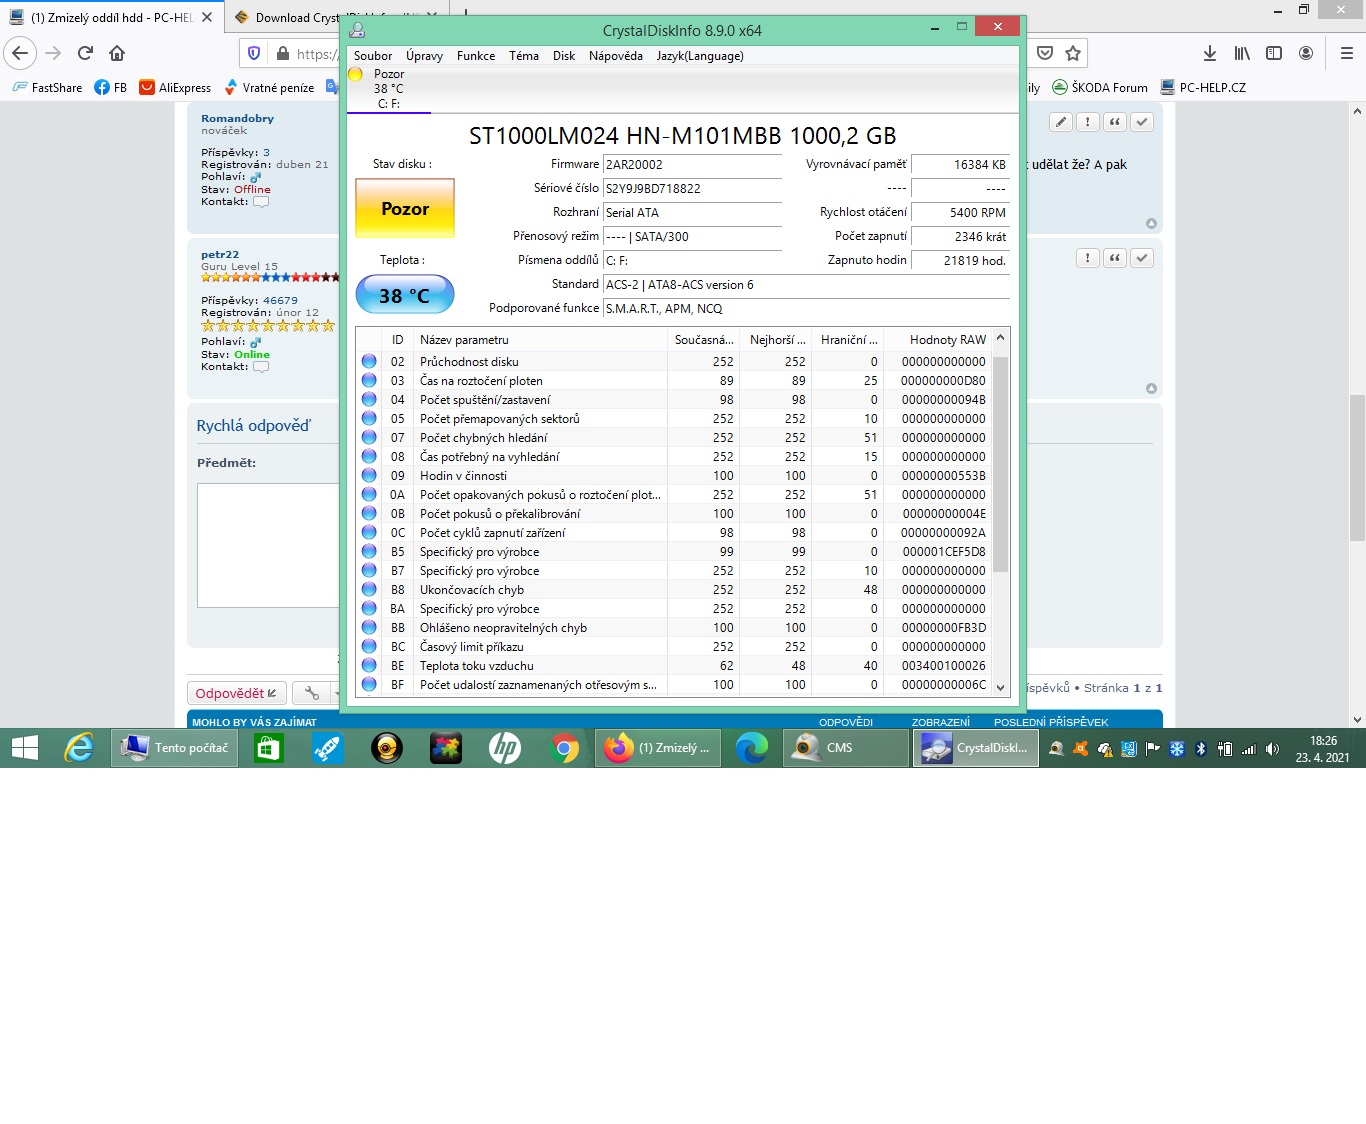Click the status orb for Časový limit příkazu
Screen dimensions: 1366x1124
click(x=369, y=647)
